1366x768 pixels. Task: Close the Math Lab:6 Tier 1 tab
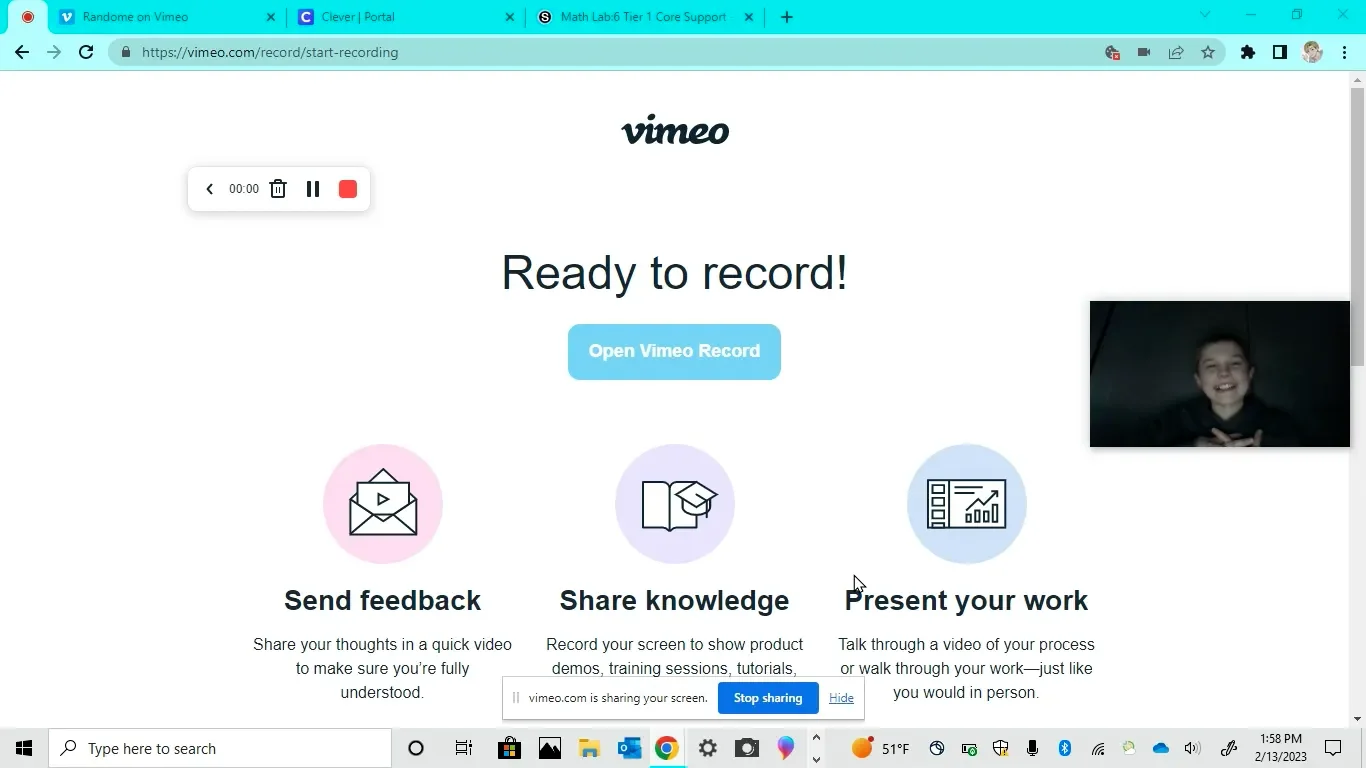[x=749, y=17]
